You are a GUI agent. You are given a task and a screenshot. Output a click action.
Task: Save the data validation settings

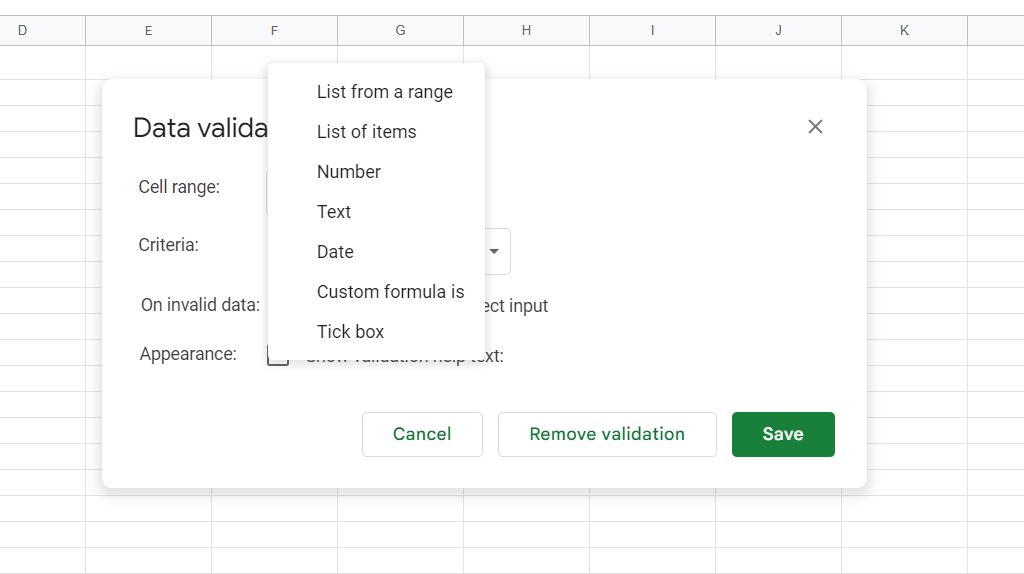[x=783, y=434]
